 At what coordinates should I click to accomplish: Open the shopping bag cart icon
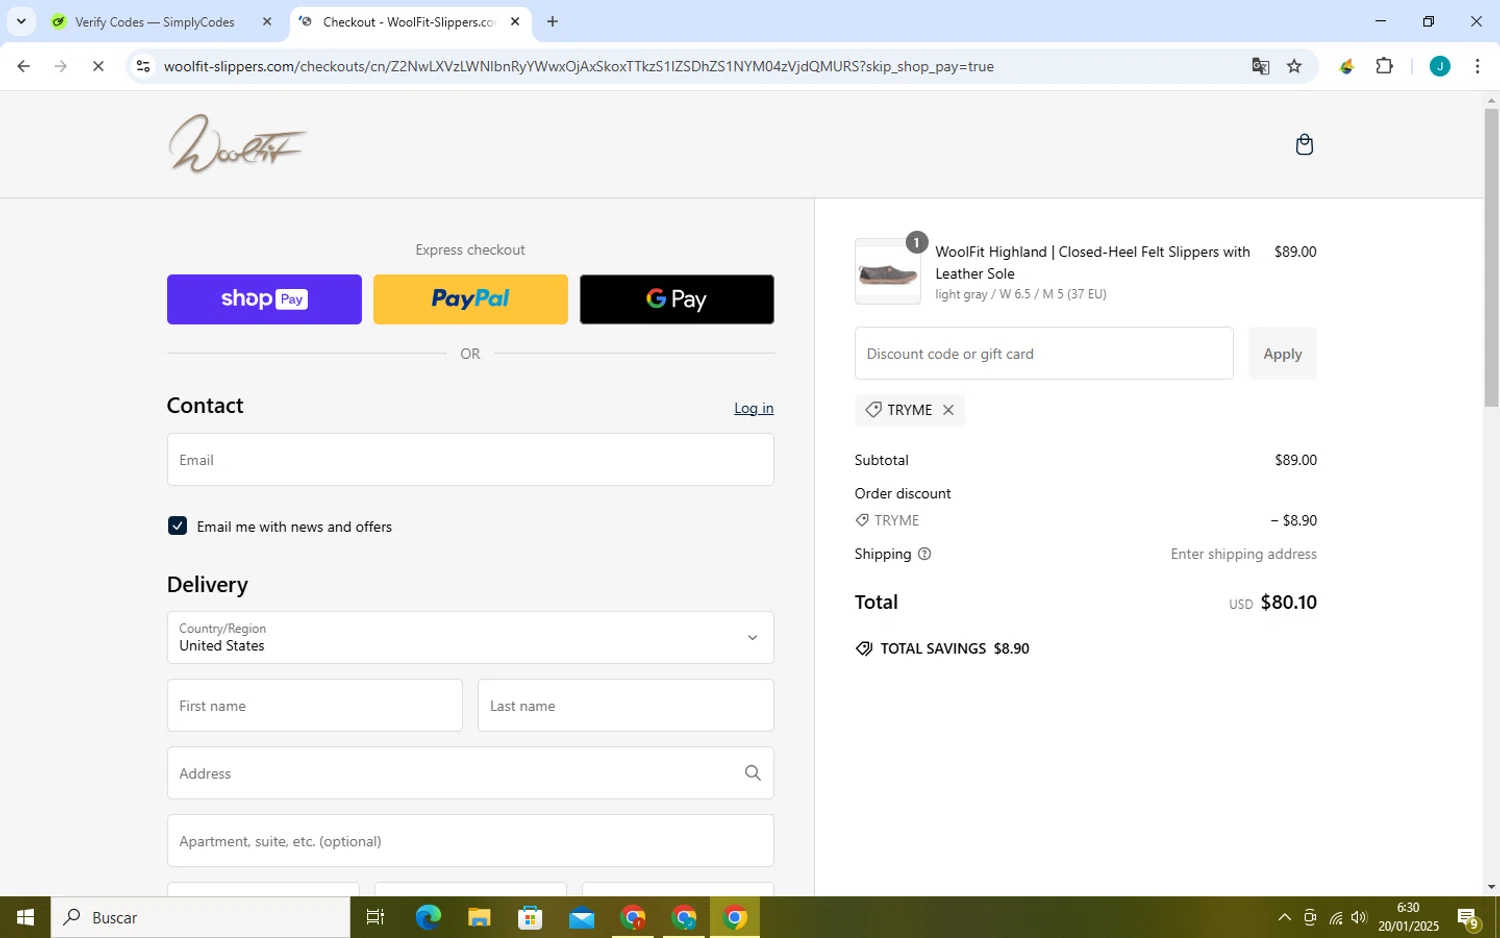tap(1304, 145)
